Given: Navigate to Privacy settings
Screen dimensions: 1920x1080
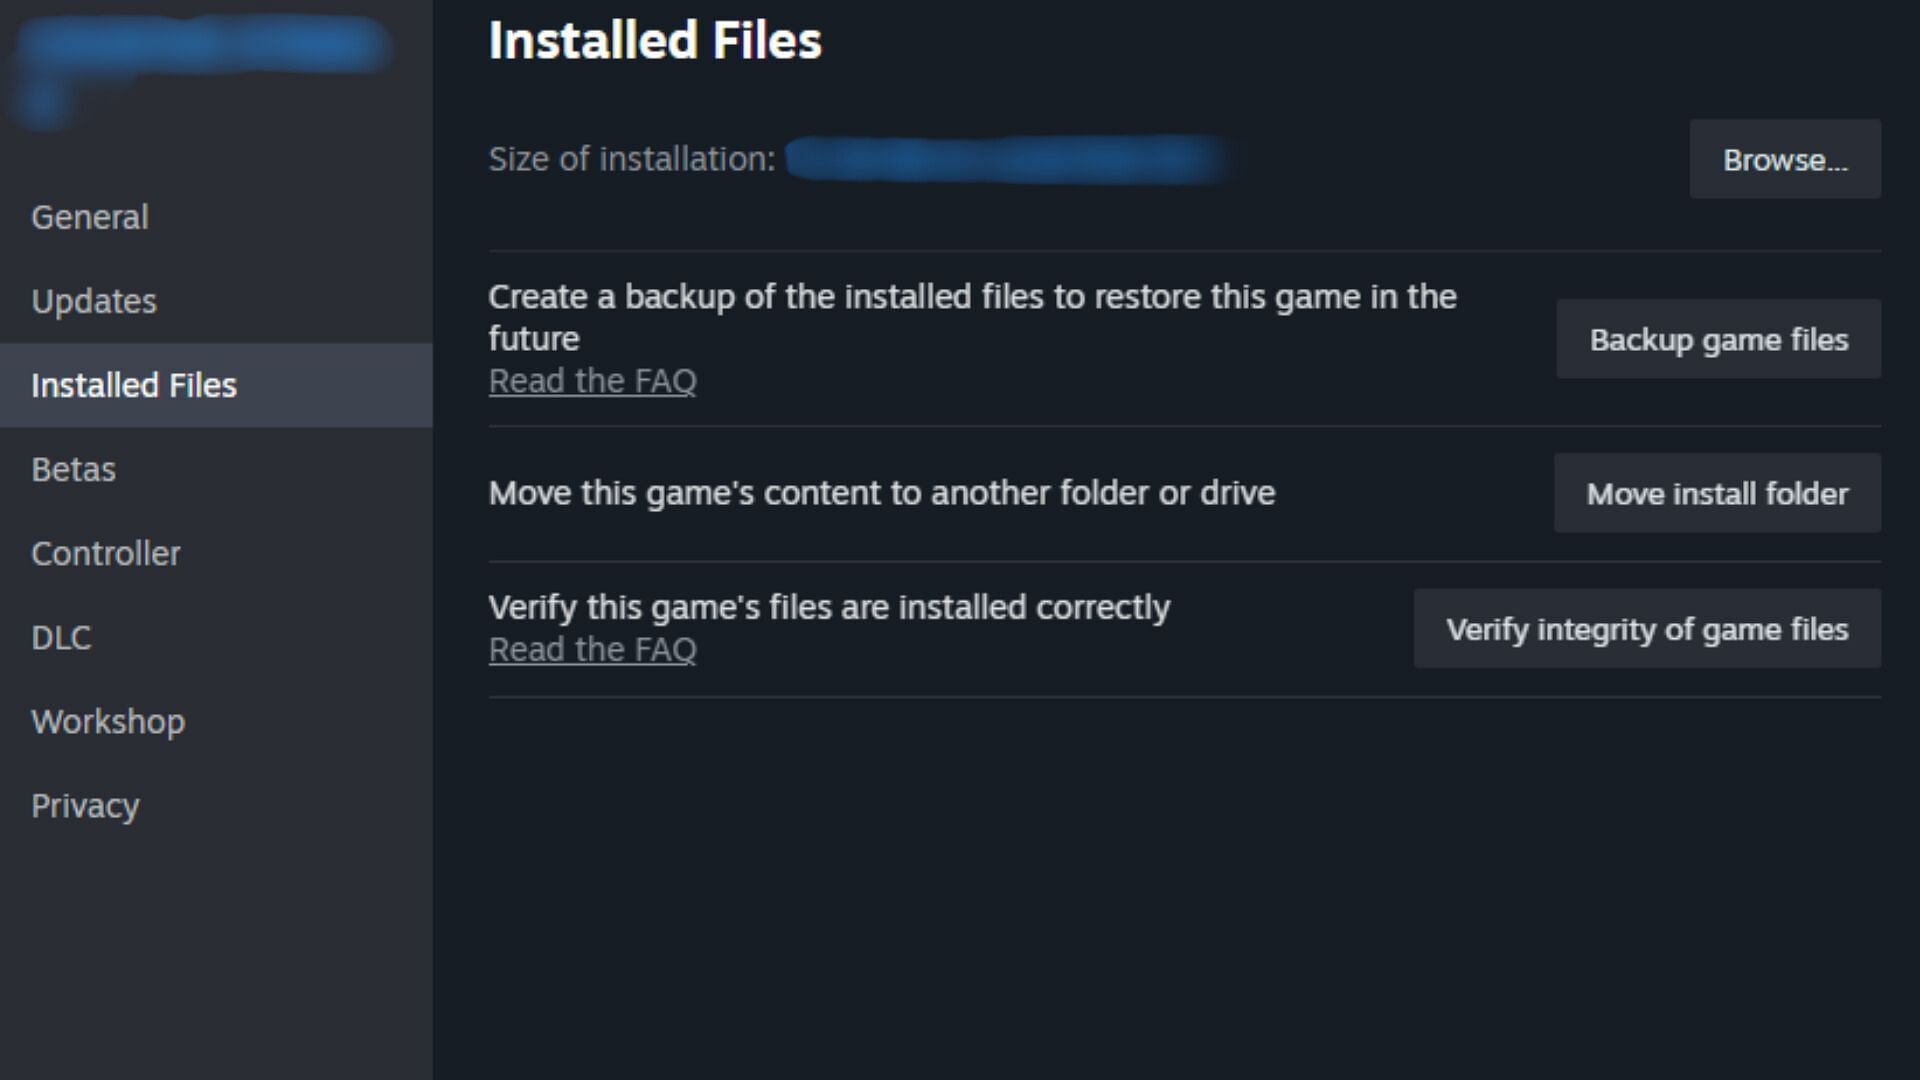Looking at the screenshot, I should pyautogui.click(x=86, y=806).
